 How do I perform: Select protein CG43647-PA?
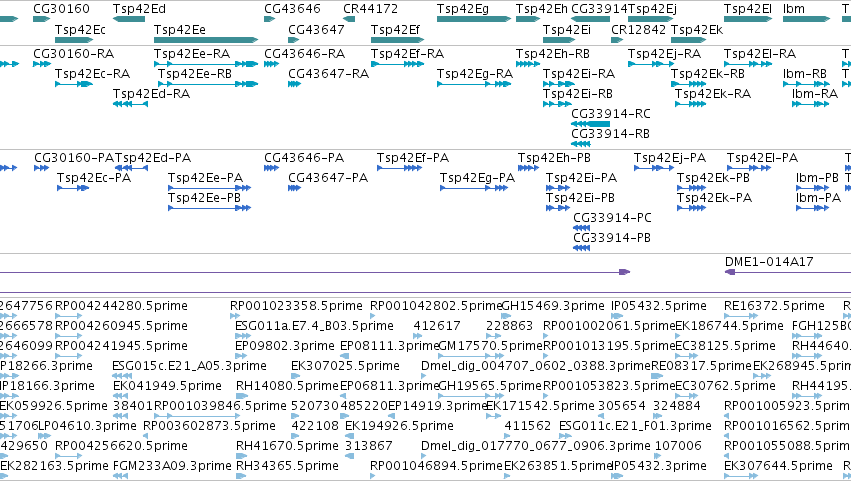[328, 178]
